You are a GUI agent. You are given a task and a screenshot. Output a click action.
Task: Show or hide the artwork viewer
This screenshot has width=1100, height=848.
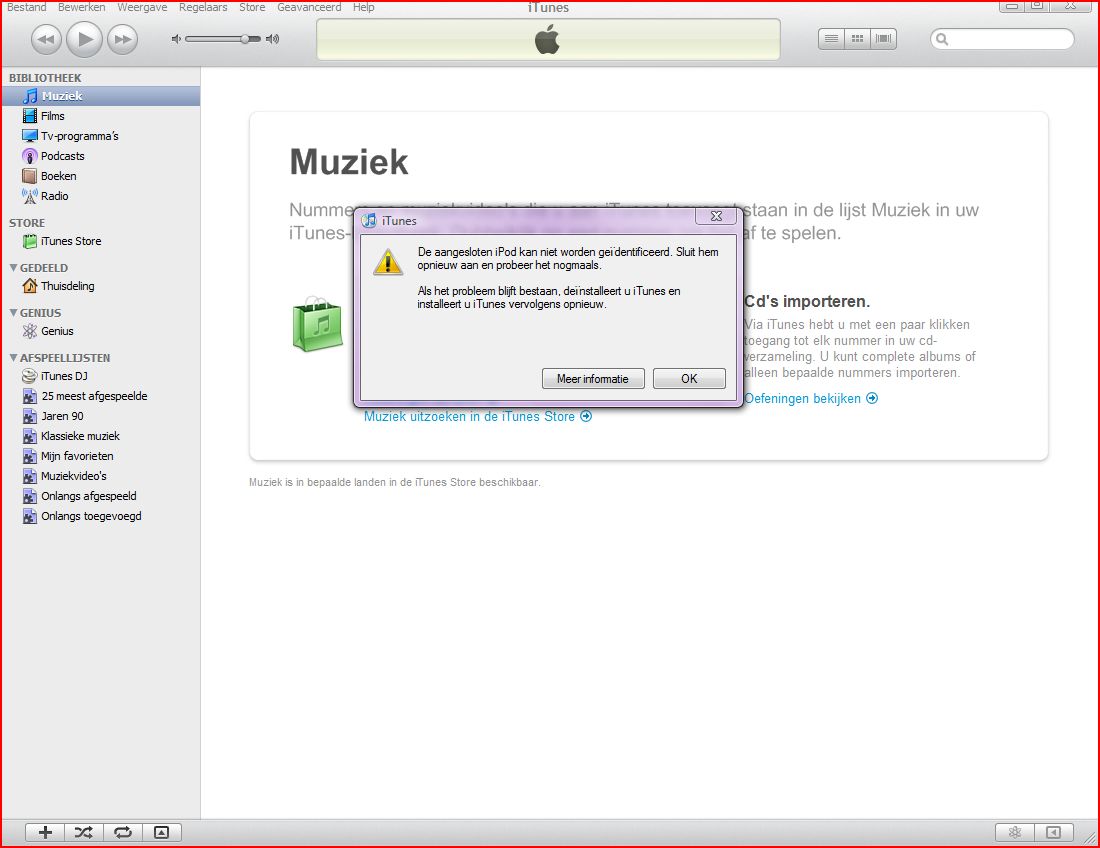click(161, 833)
